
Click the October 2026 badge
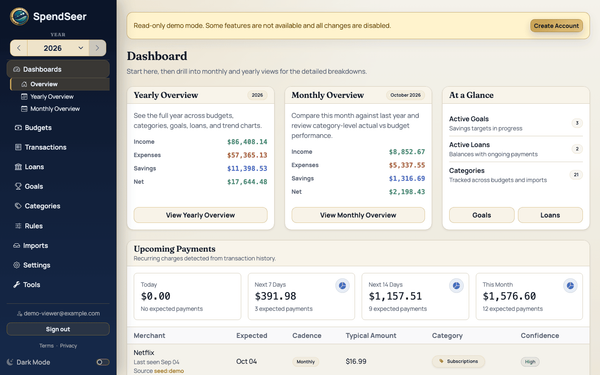point(405,95)
